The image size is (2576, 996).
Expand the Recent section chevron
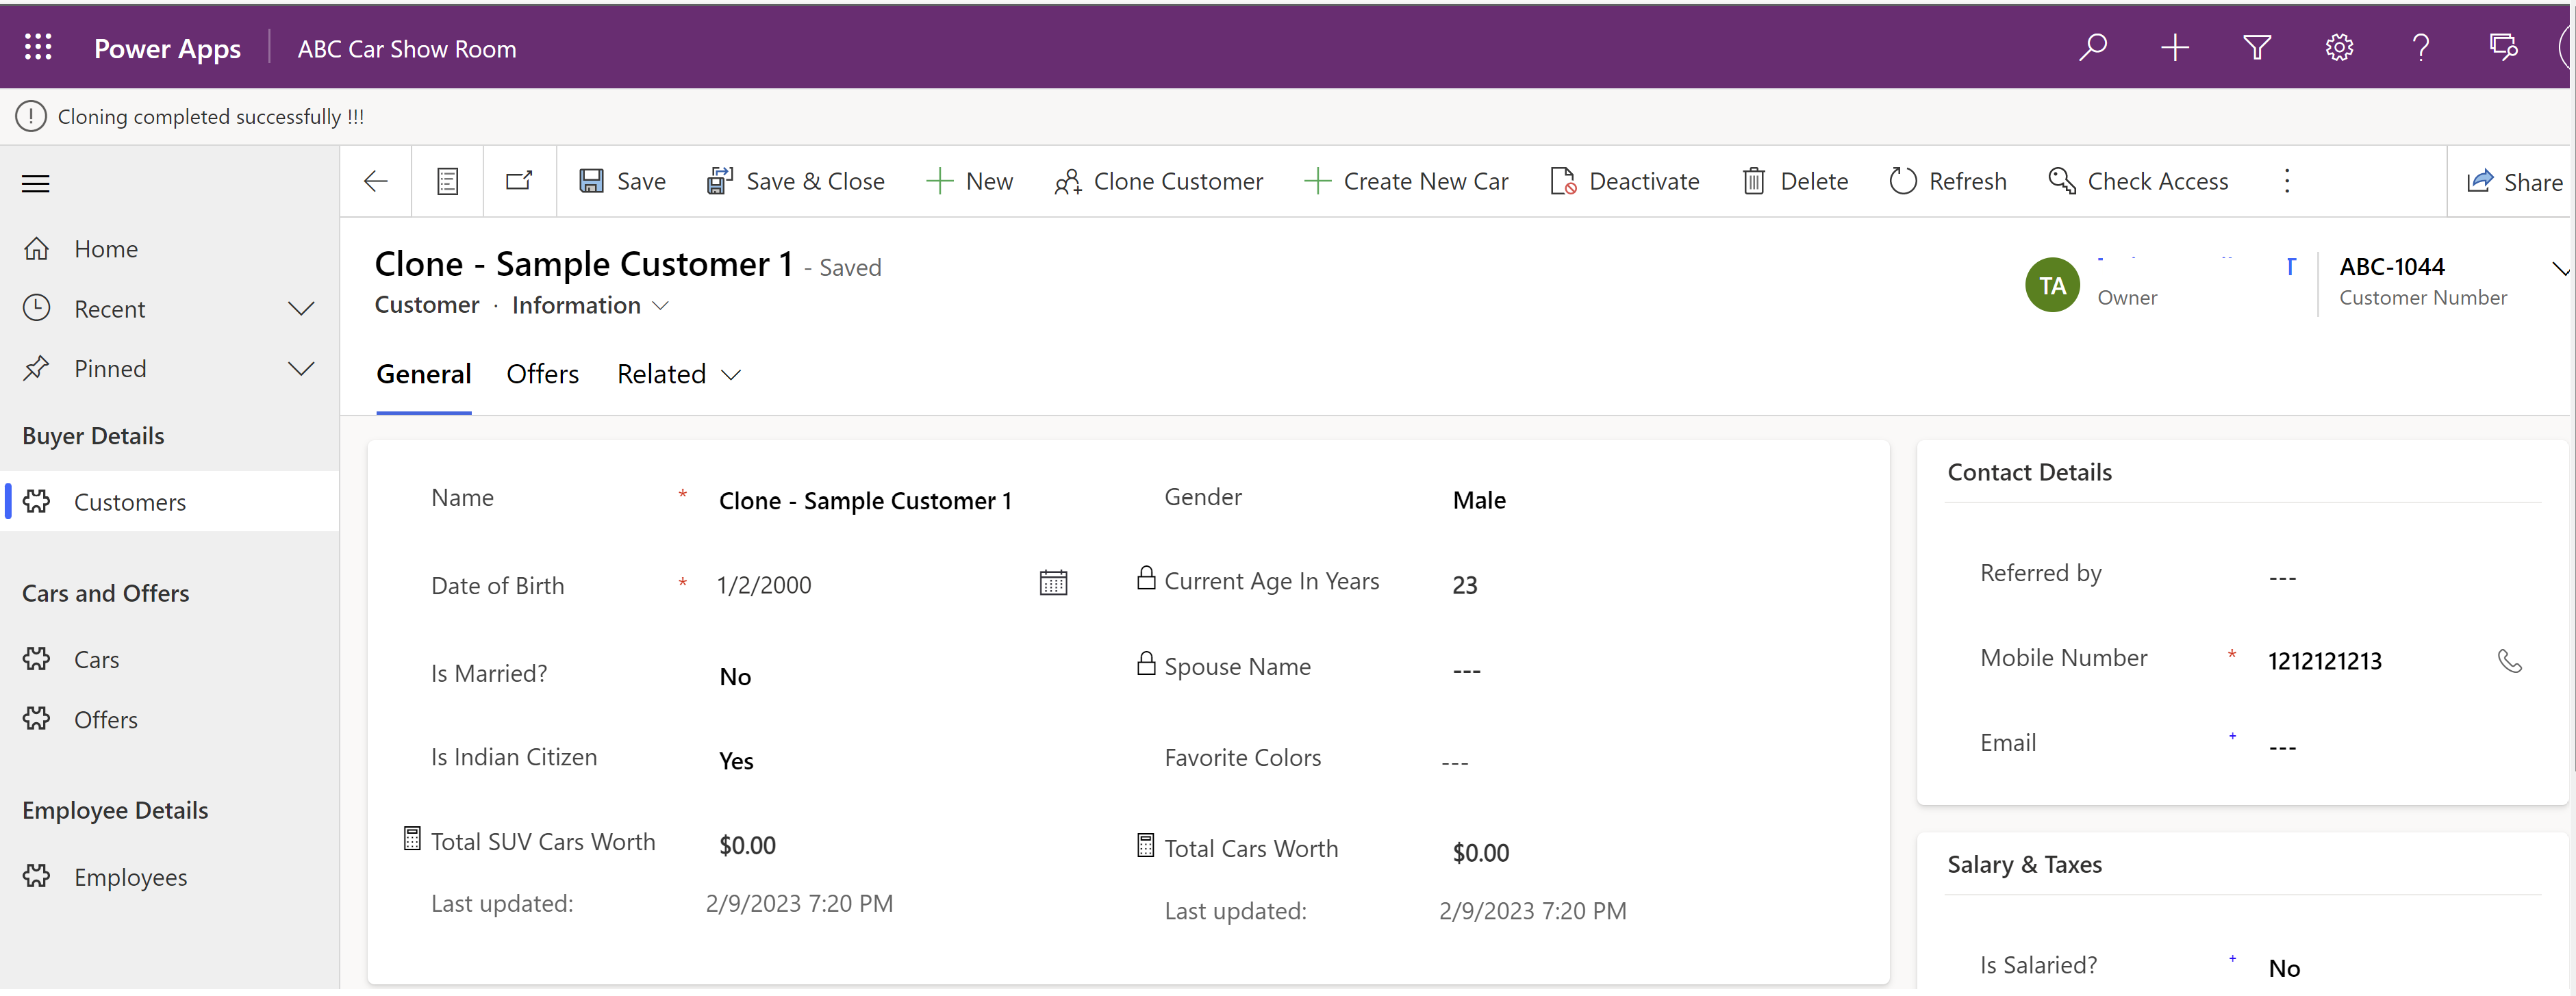[301, 309]
